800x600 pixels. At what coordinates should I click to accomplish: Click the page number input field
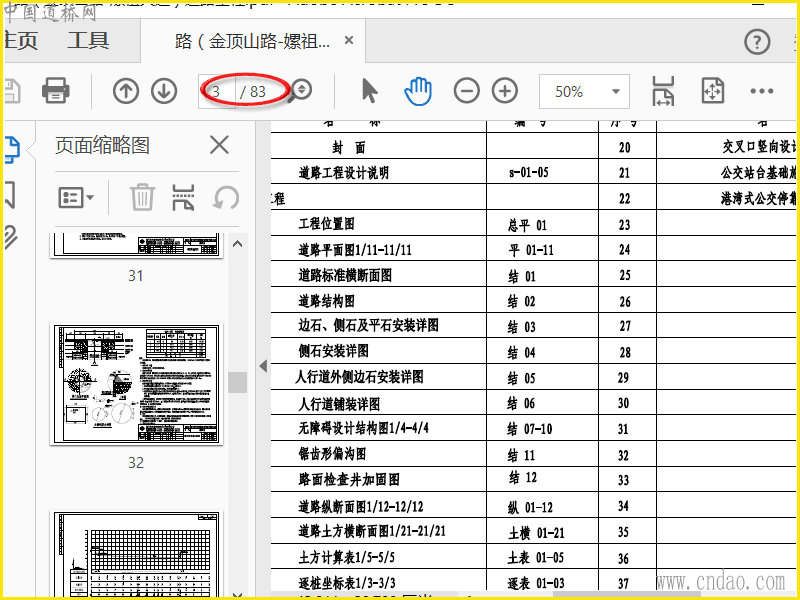coord(217,91)
